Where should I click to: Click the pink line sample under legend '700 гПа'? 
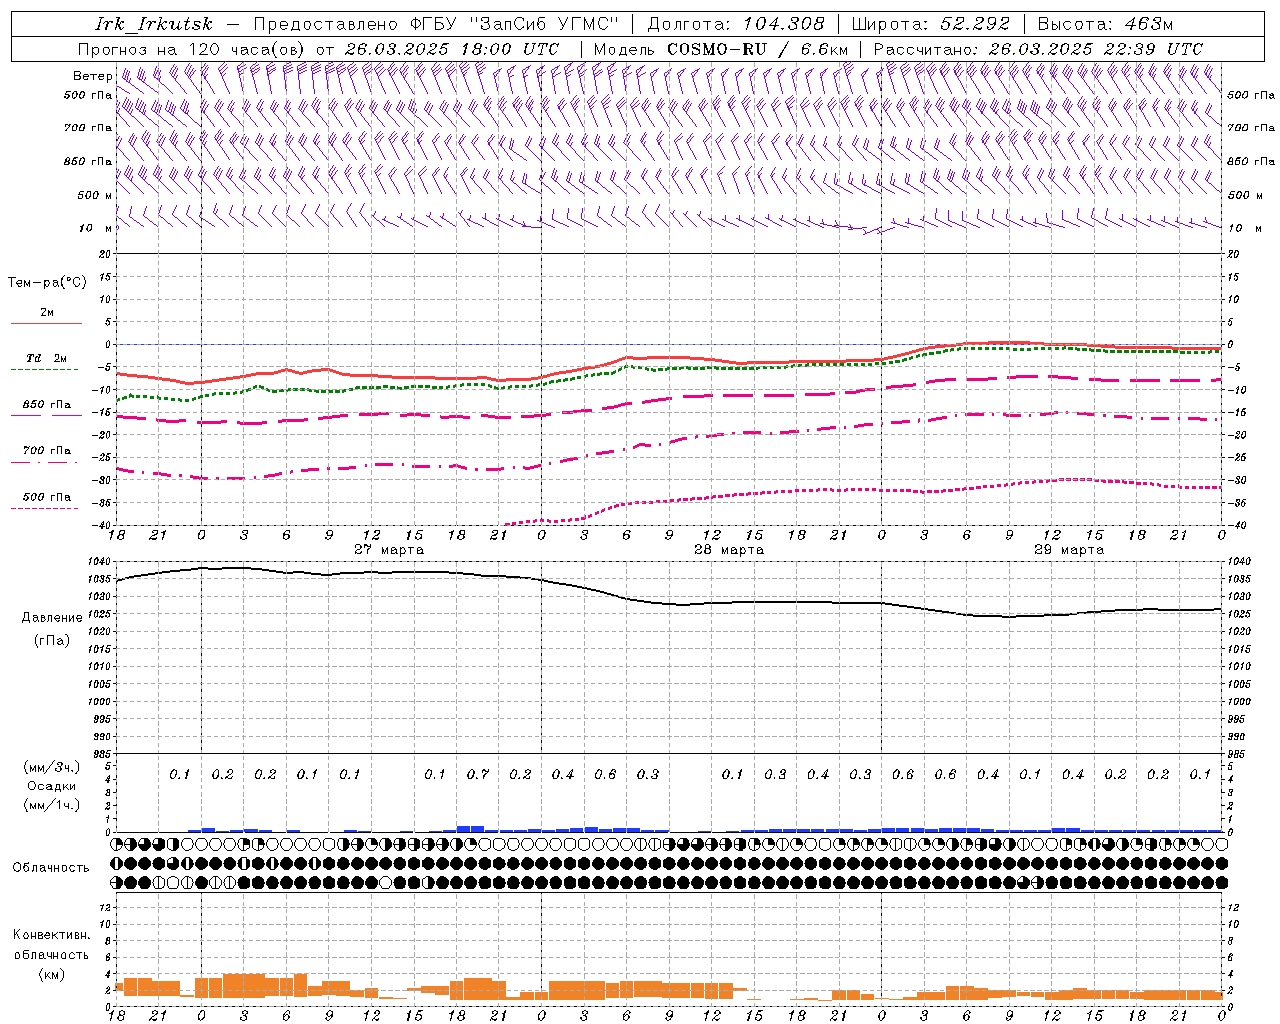click(44, 462)
